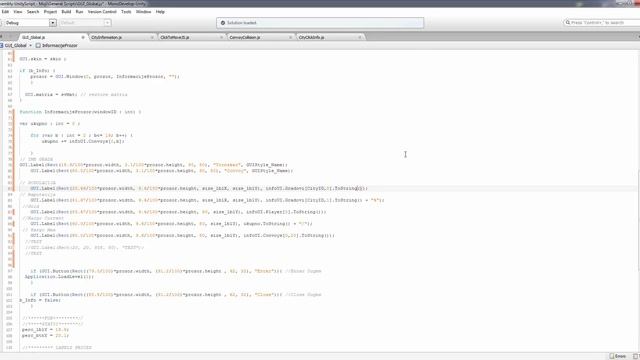
Task: Click the Solution loaded status icon
Action: click(223, 23)
